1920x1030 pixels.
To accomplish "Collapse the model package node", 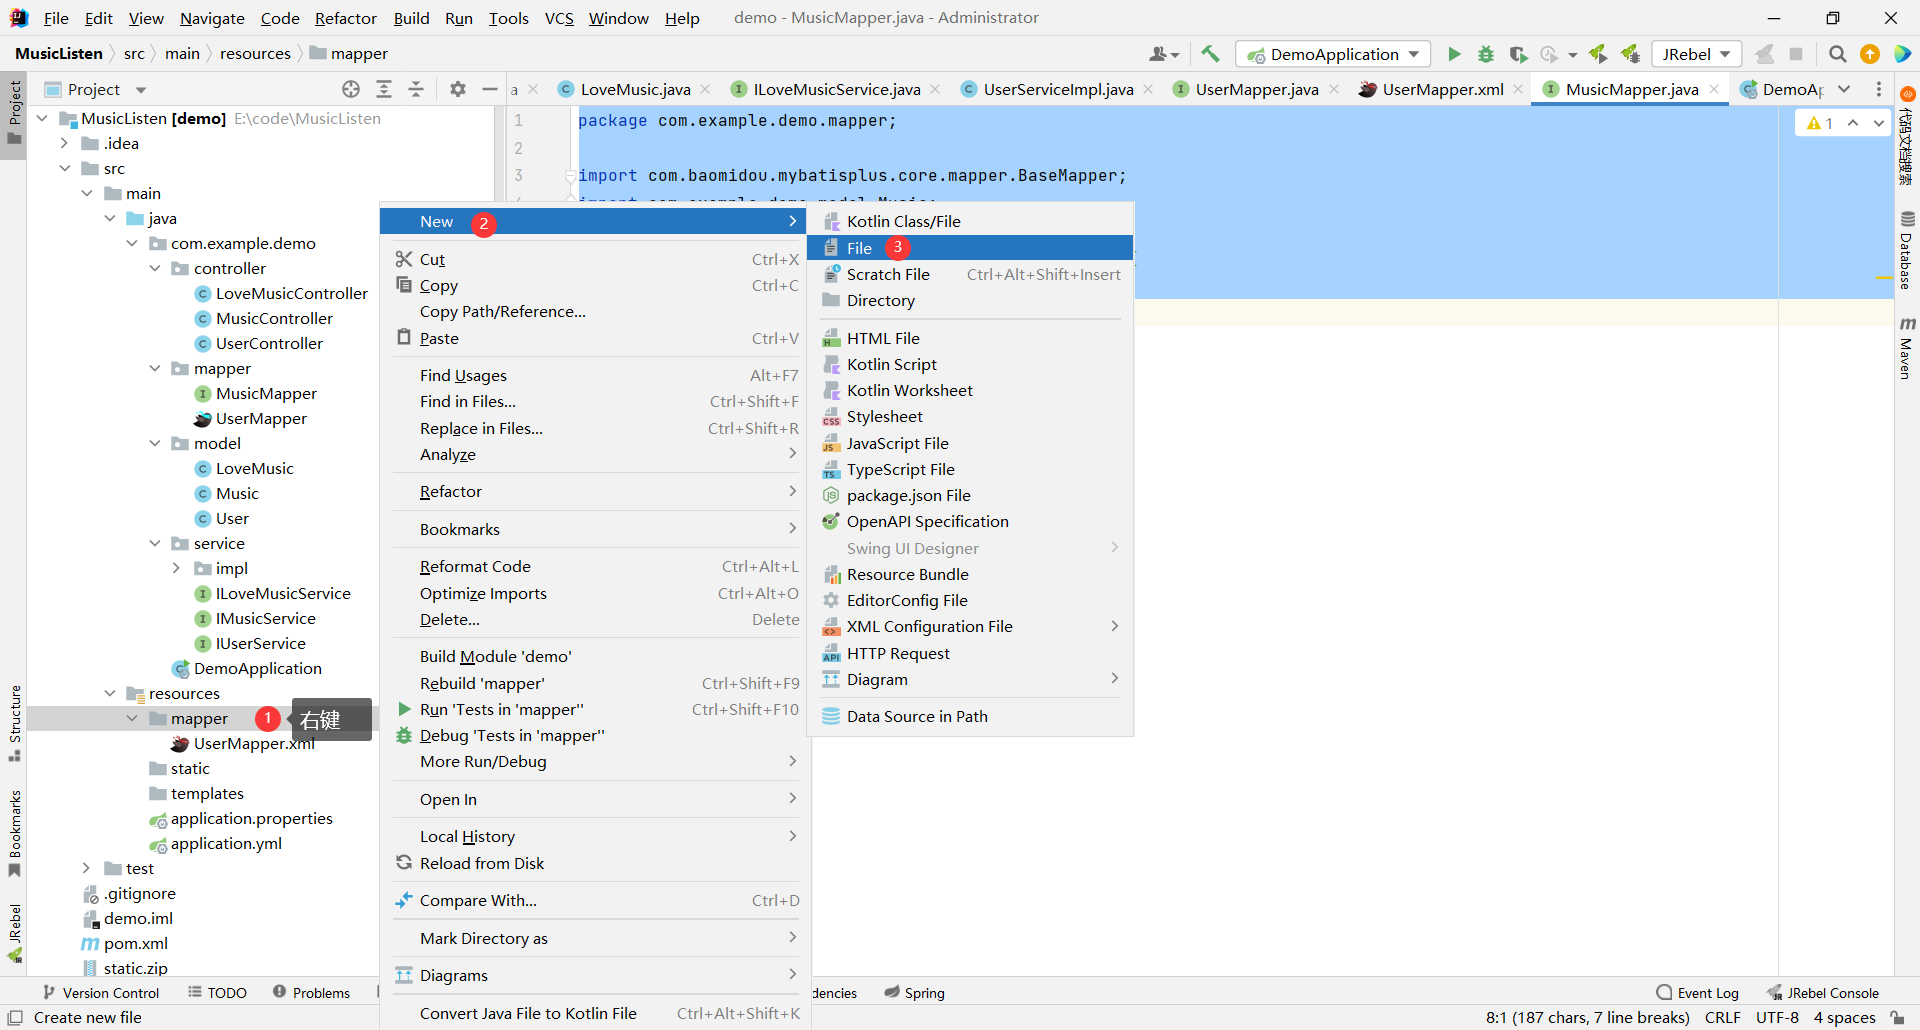I will (x=155, y=443).
